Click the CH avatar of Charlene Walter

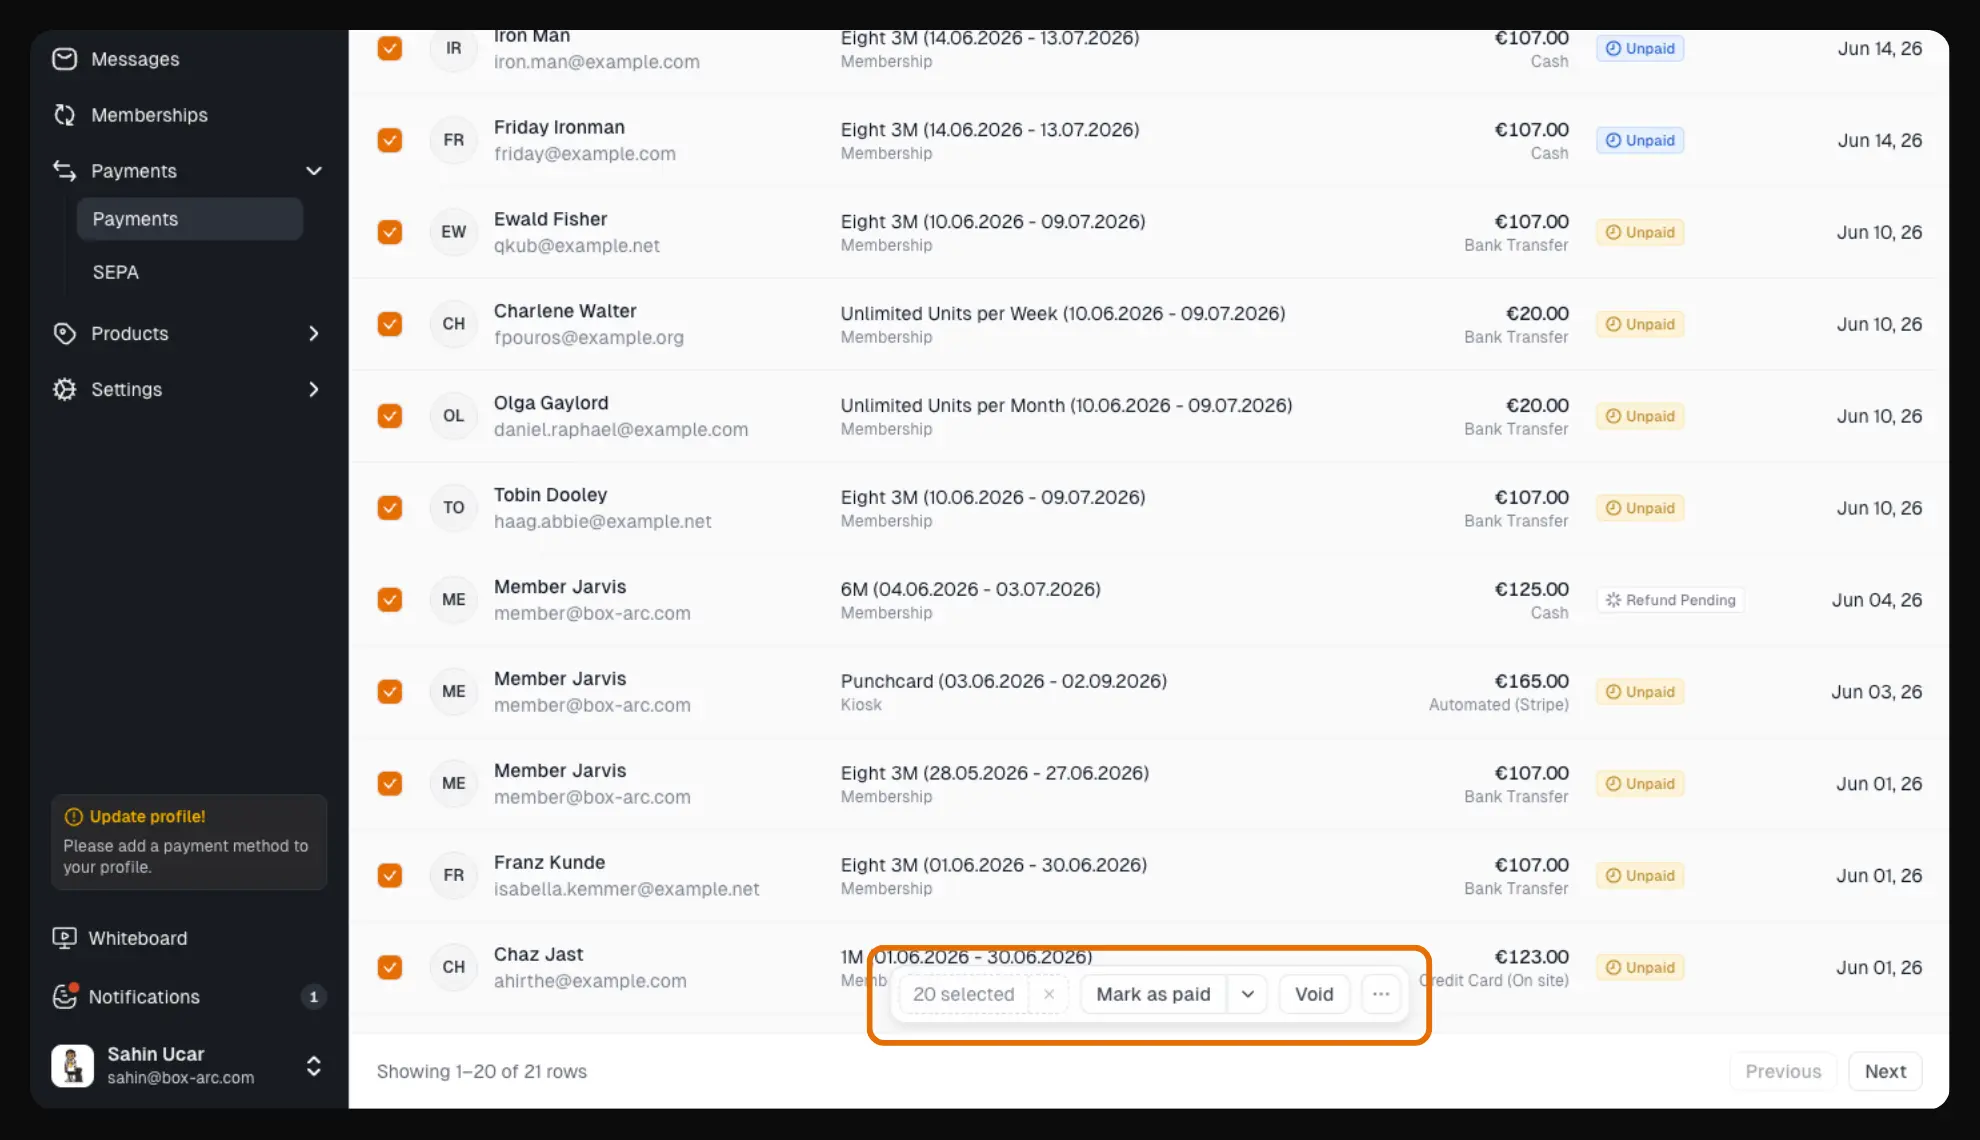454,324
